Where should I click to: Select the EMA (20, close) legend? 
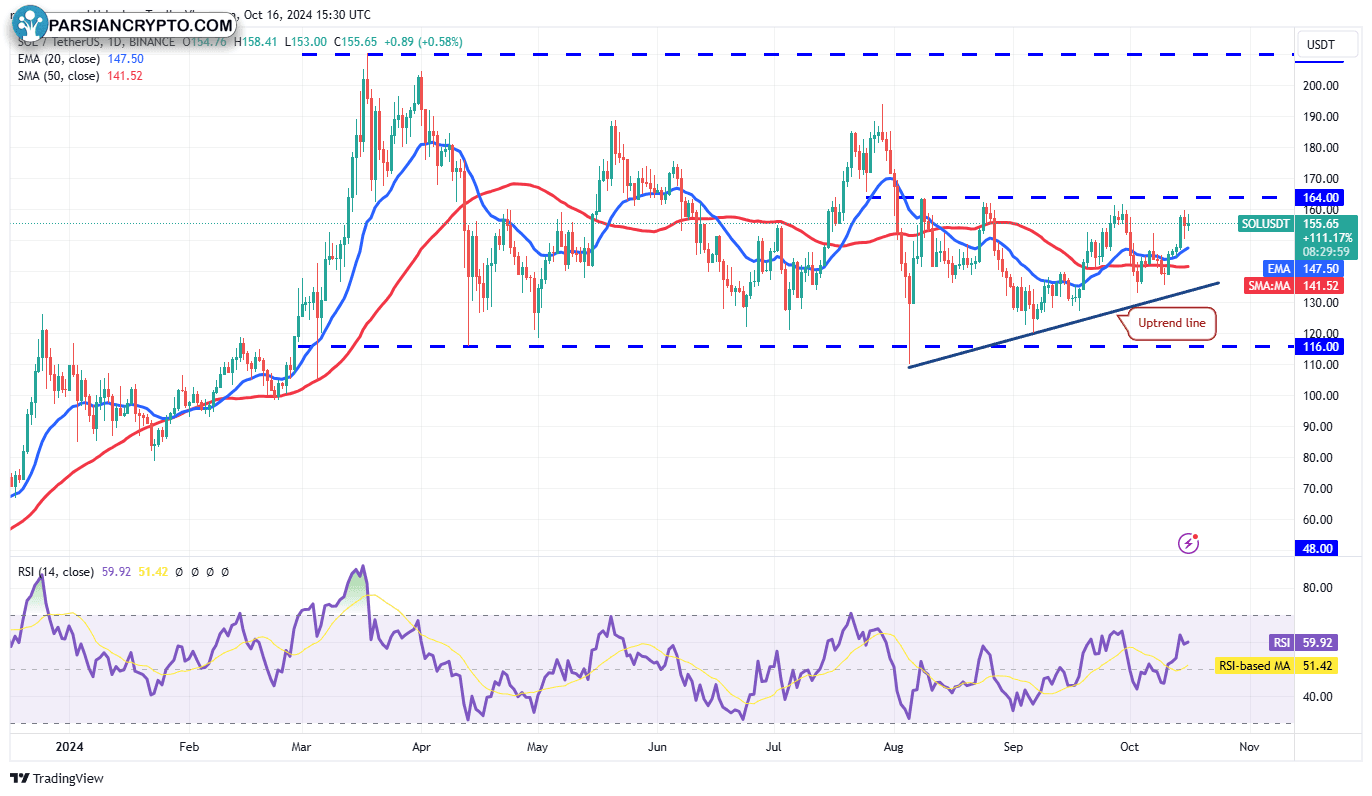pyautogui.click(x=58, y=59)
